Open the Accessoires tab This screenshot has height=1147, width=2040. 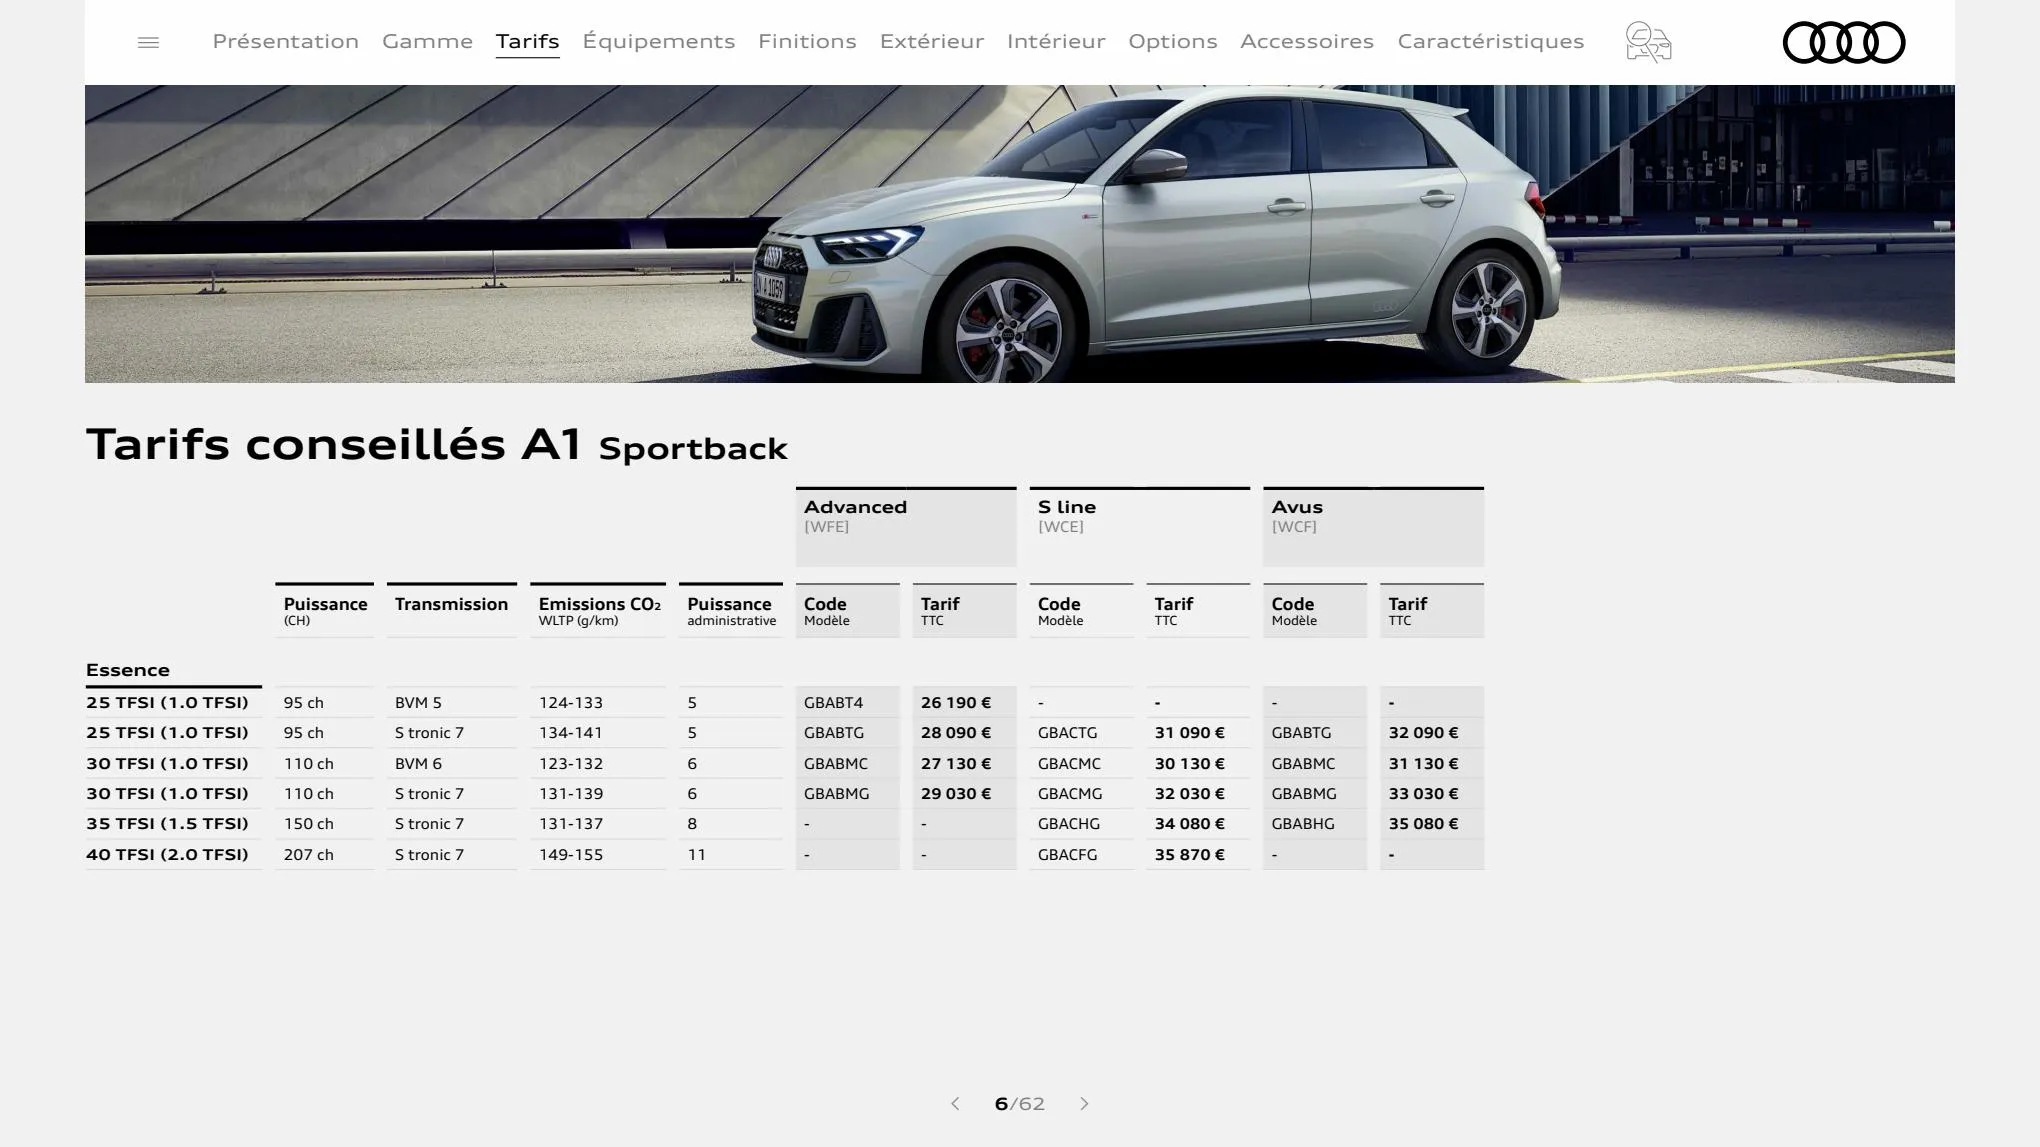(1307, 41)
